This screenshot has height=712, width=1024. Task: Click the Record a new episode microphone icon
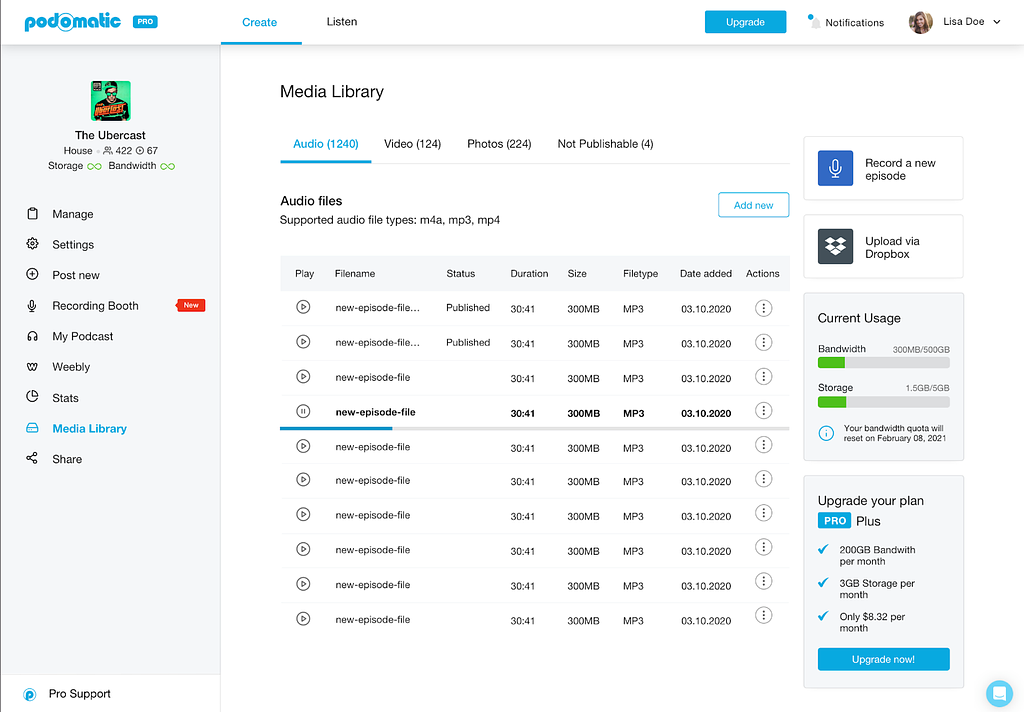point(835,168)
